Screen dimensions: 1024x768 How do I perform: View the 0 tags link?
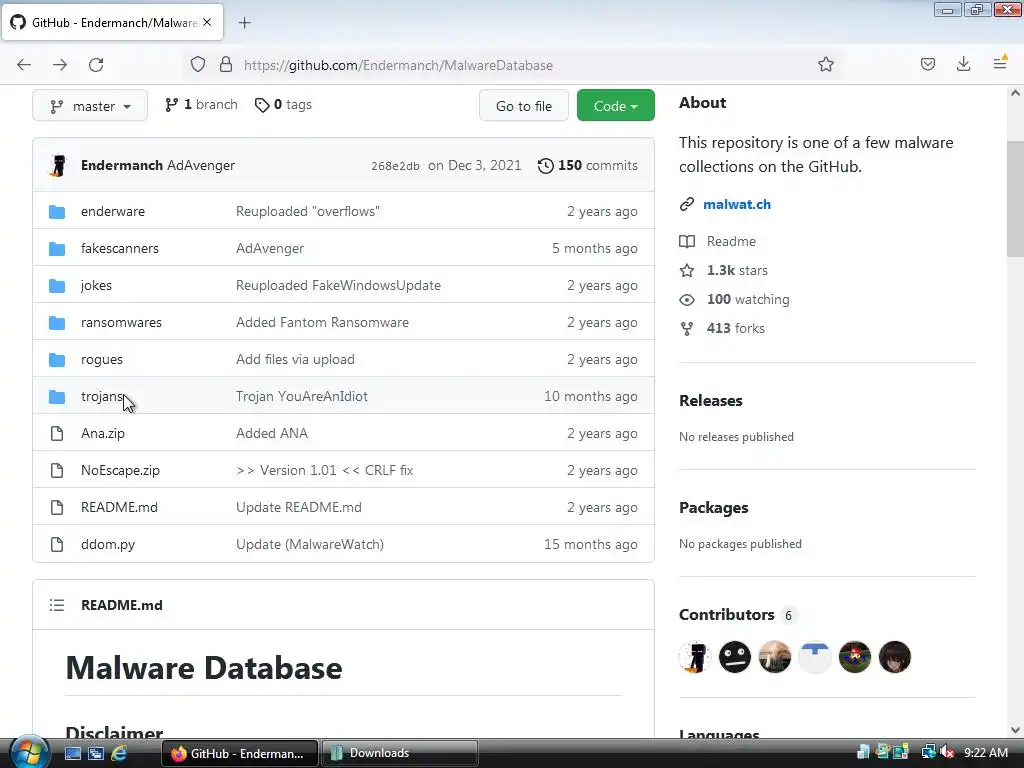click(x=283, y=105)
